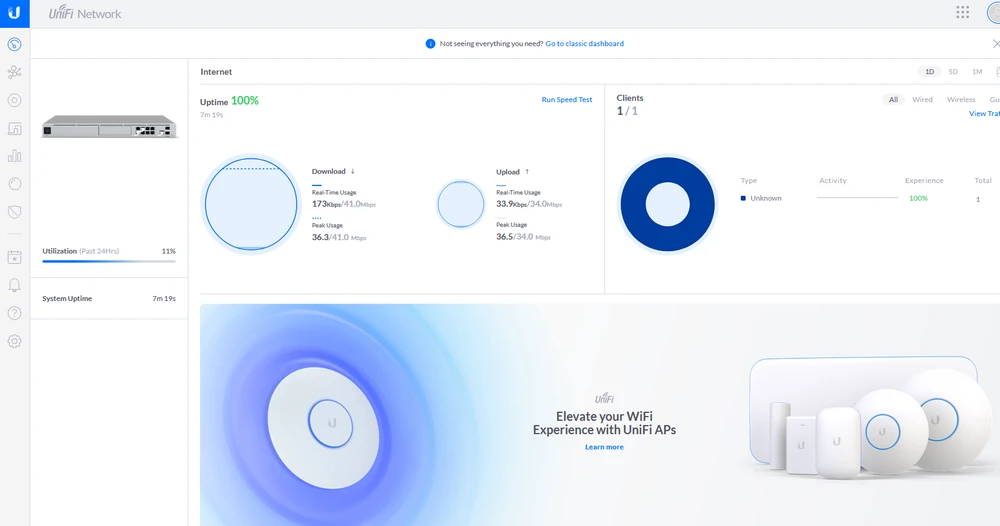This screenshot has width=1000, height=526.
Task: Open the Insights circle sidebar icon
Action: (14, 184)
